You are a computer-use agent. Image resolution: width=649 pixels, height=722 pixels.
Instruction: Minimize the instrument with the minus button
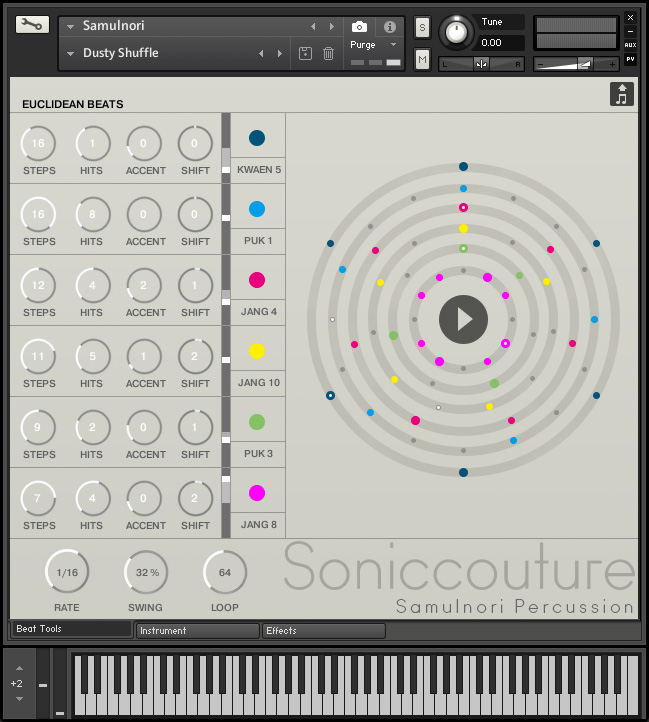[x=630, y=31]
